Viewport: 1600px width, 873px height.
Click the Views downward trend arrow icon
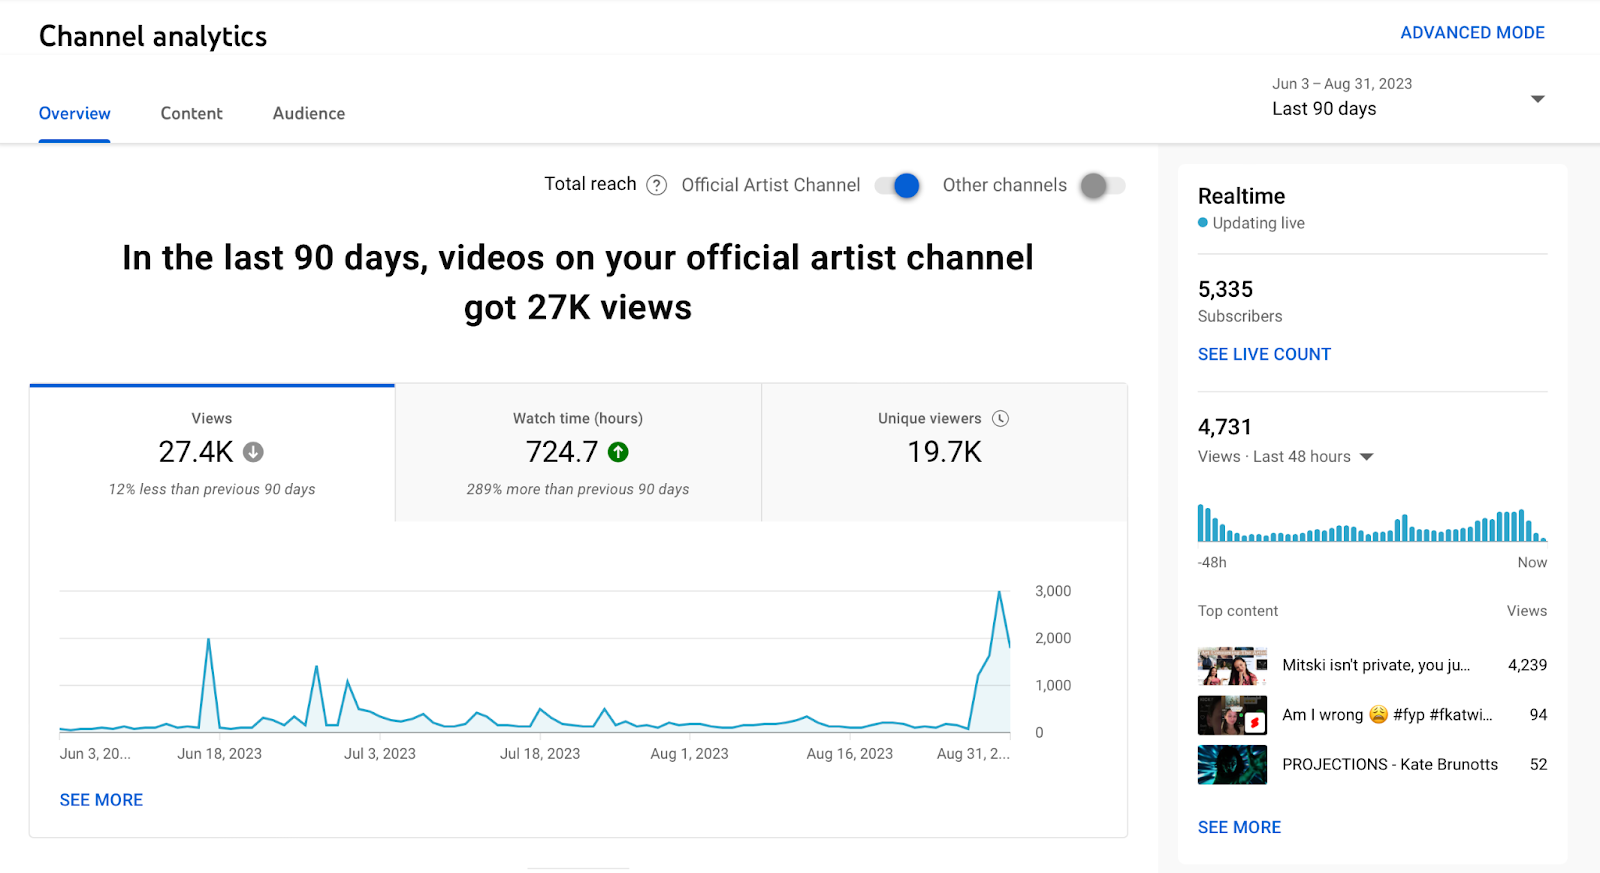pos(254,452)
